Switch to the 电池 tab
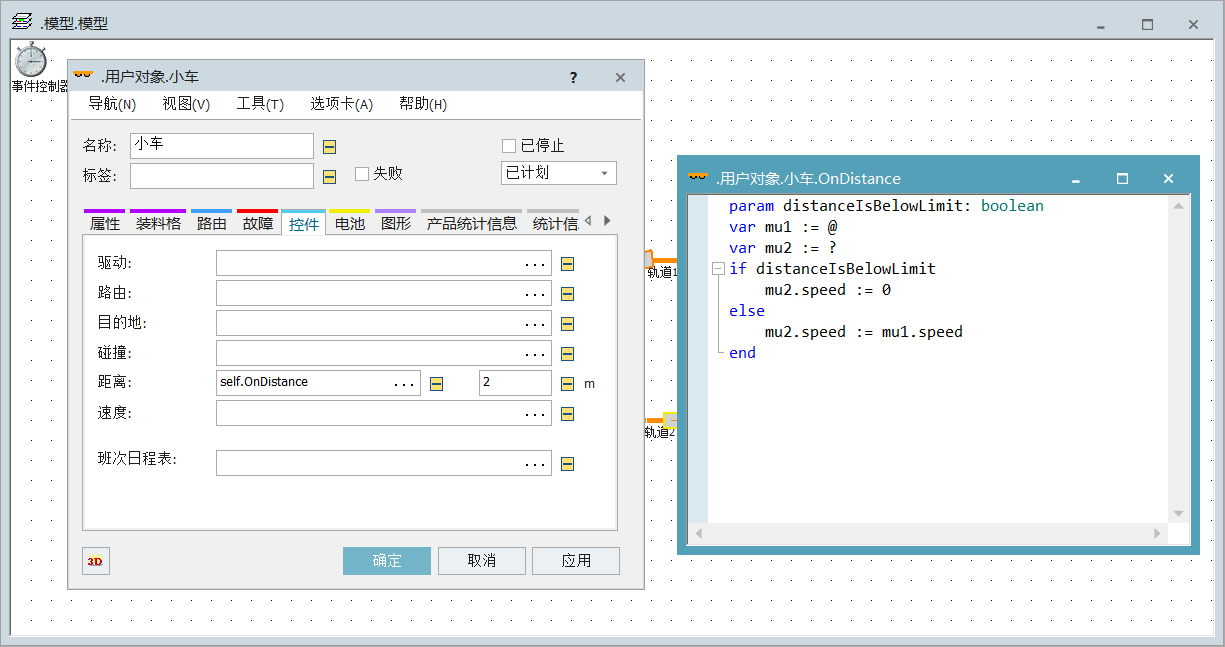This screenshot has height=647, width=1225. pyautogui.click(x=350, y=223)
